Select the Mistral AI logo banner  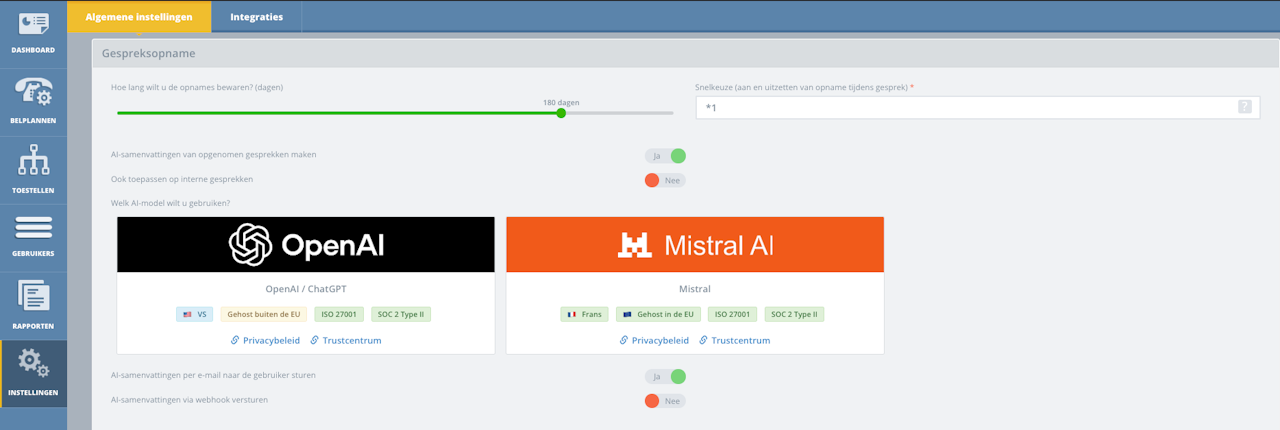coord(695,244)
